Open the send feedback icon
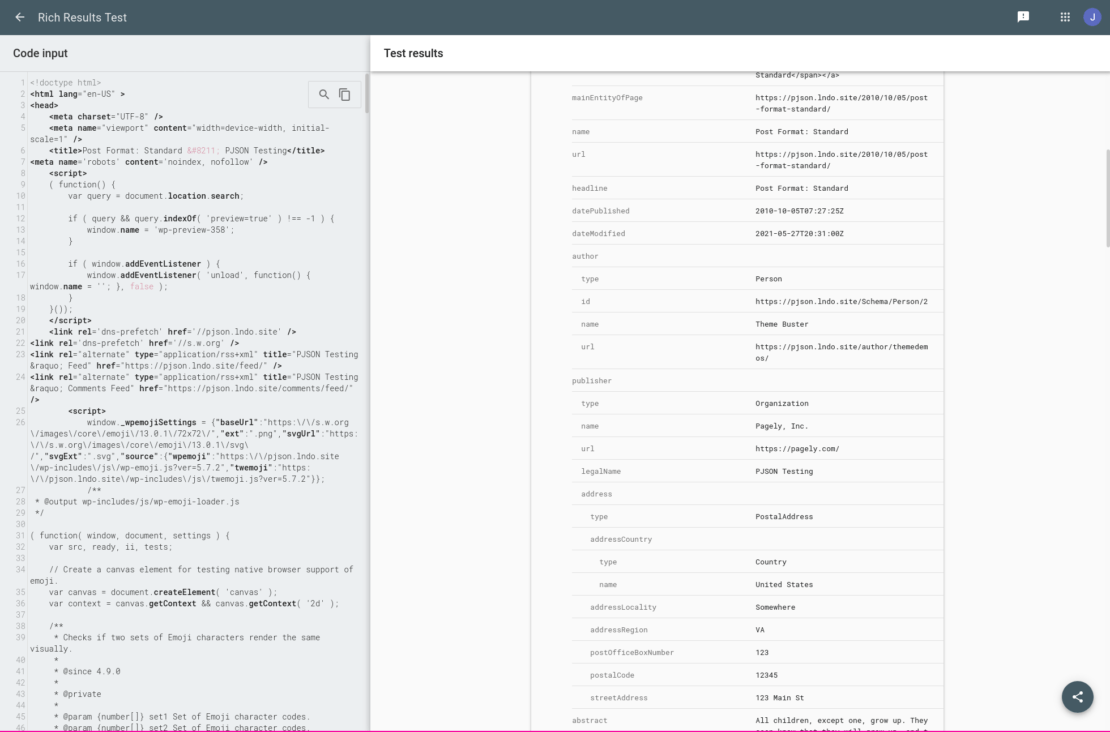 point(1023,17)
